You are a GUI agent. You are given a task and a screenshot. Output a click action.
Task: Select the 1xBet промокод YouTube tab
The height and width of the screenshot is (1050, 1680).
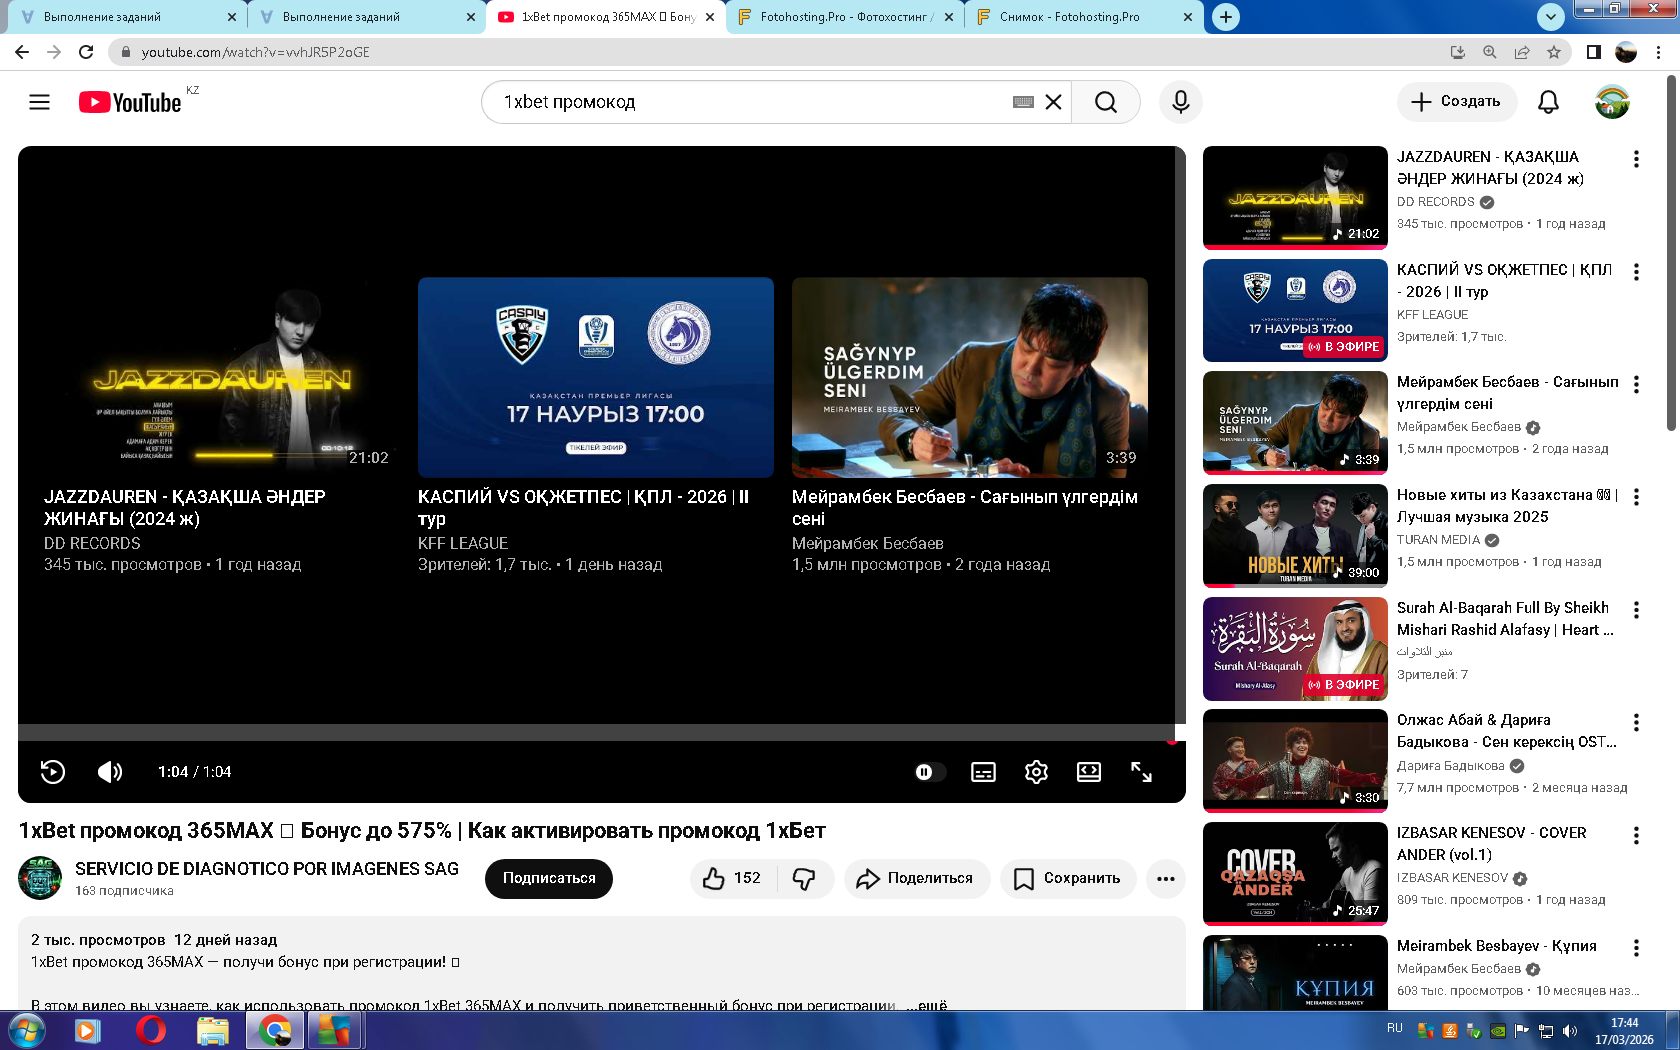tap(604, 17)
